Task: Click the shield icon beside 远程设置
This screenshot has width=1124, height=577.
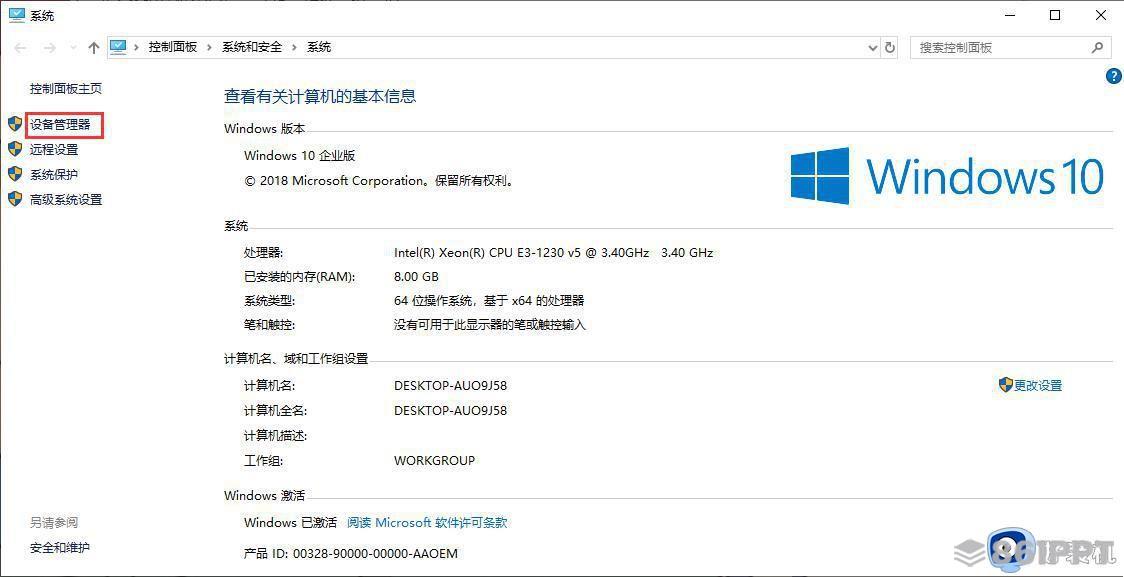Action: [x=15, y=149]
